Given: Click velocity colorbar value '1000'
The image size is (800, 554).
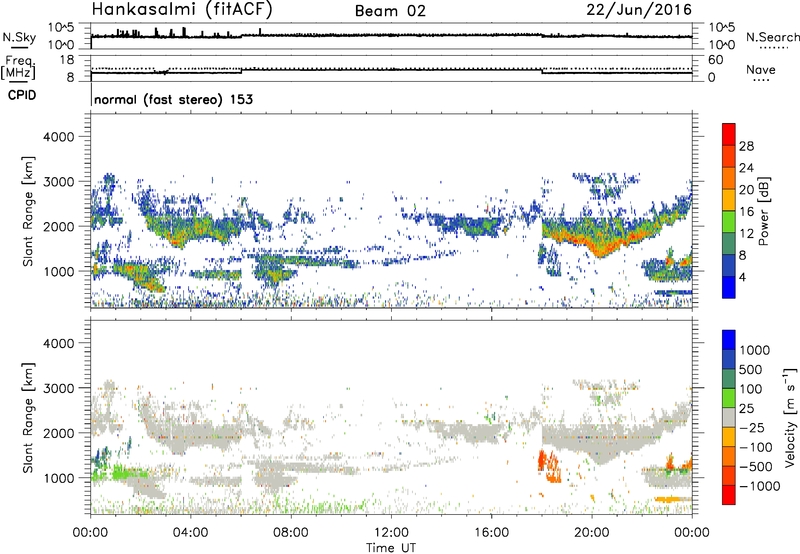Looking at the screenshot, I should [x=755, y=350].
